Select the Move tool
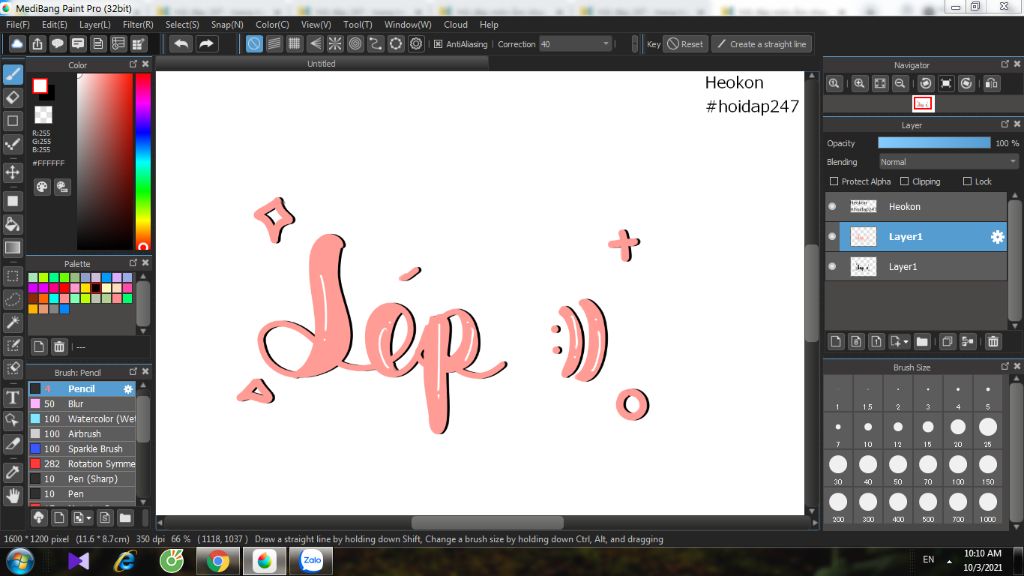This screenshot has height=576, width=1024. click(13, 172)
